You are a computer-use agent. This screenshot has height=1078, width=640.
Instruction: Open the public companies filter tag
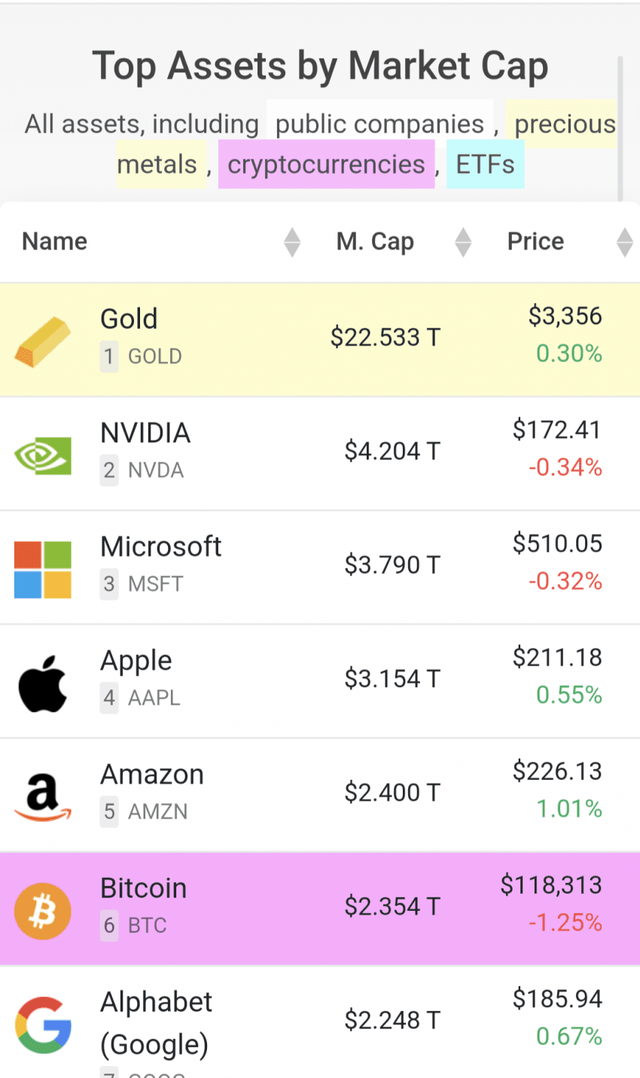[380, 125]
